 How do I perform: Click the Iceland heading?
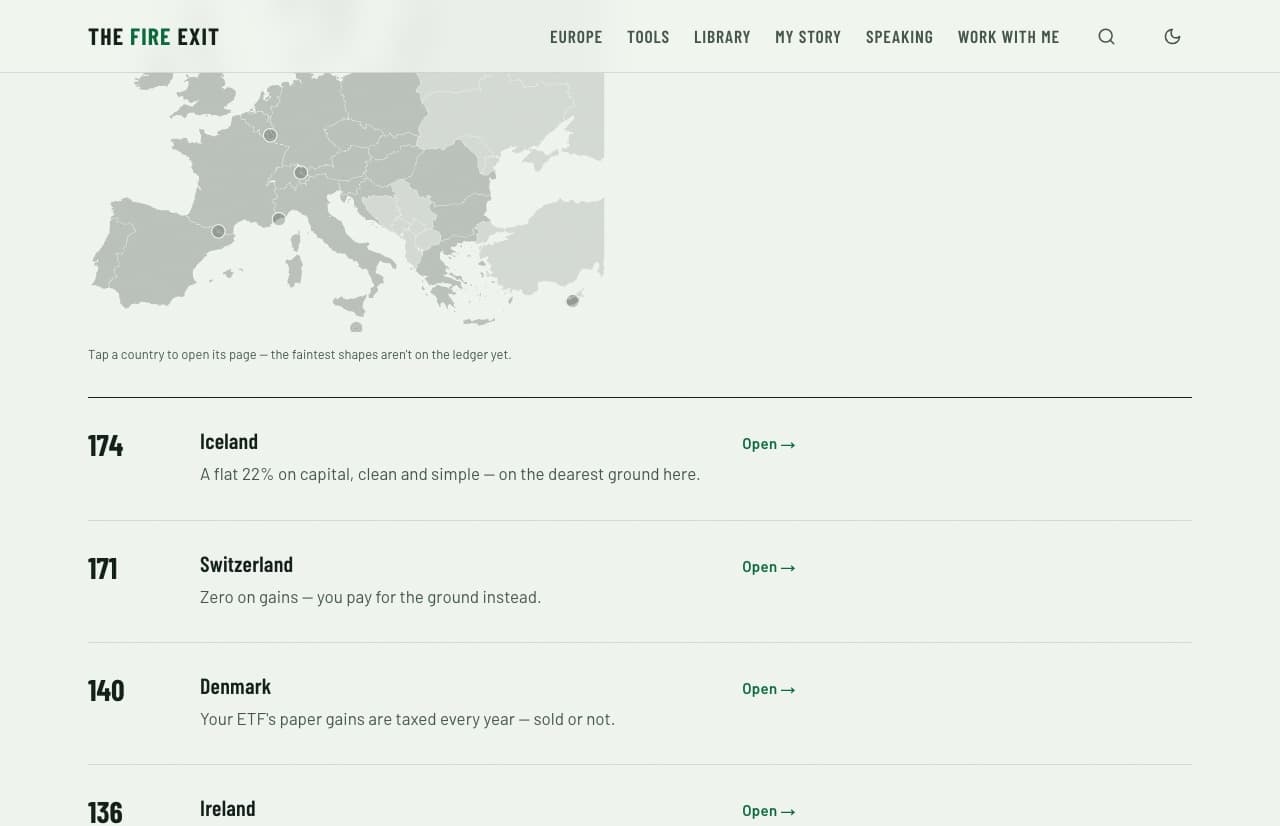click(x=229, y=442)
